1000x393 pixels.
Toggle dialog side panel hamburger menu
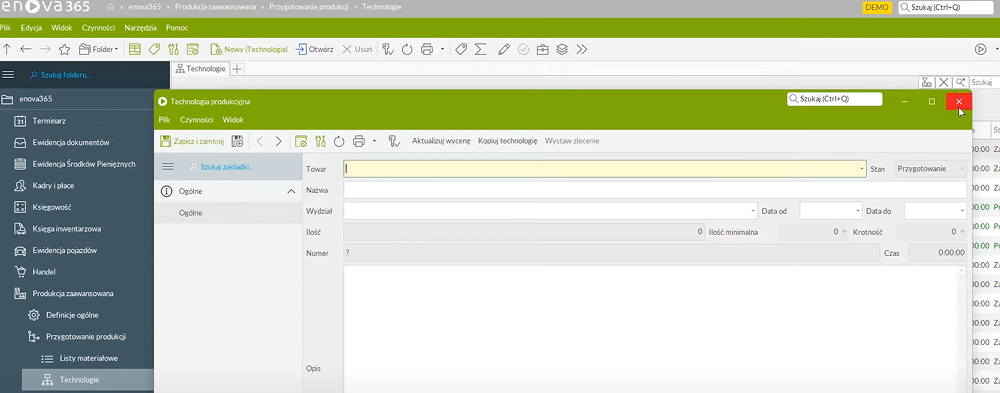coord(168,167)
